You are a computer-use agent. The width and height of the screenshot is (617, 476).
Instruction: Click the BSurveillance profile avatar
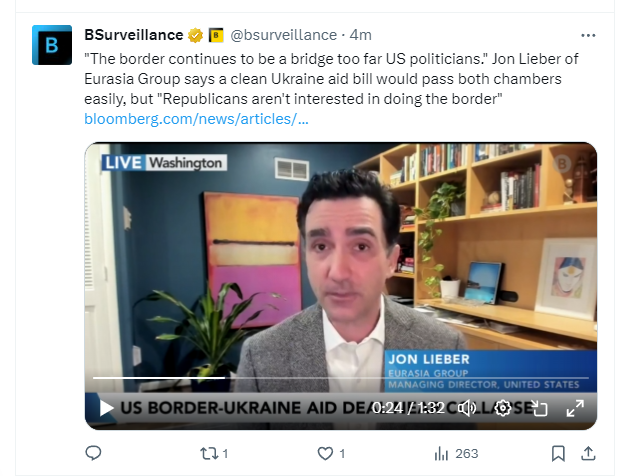[x=52, y=45]
